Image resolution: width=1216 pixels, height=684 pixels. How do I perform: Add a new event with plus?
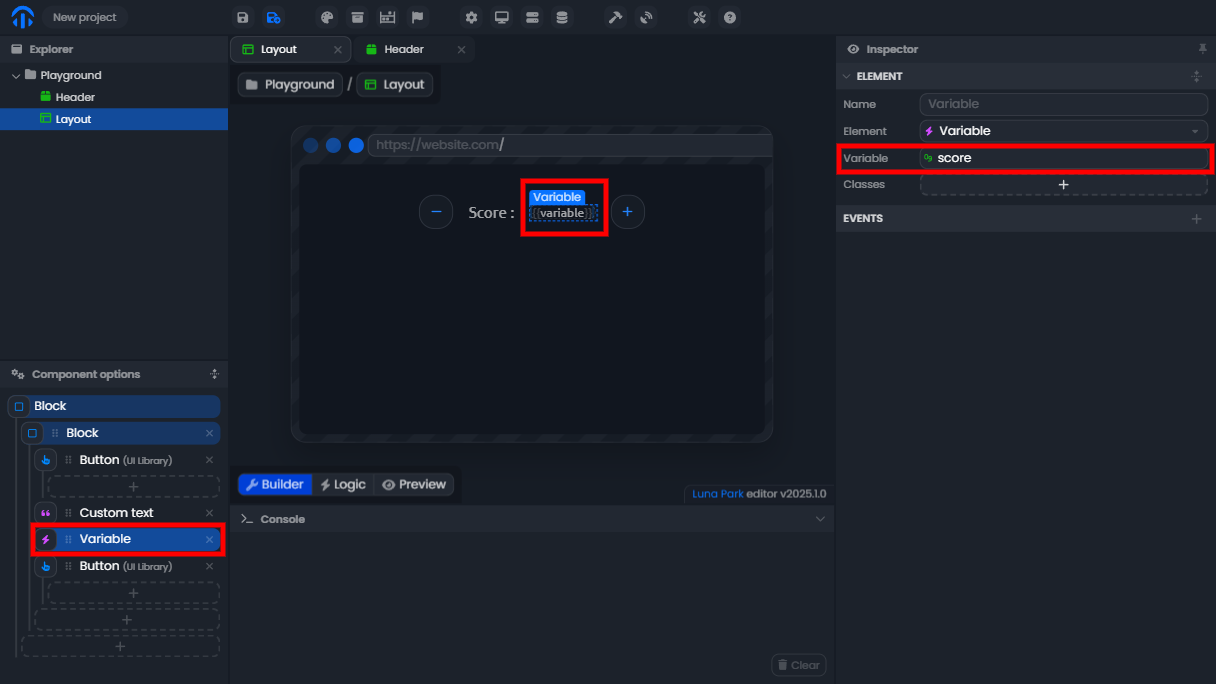point(1197,218)
